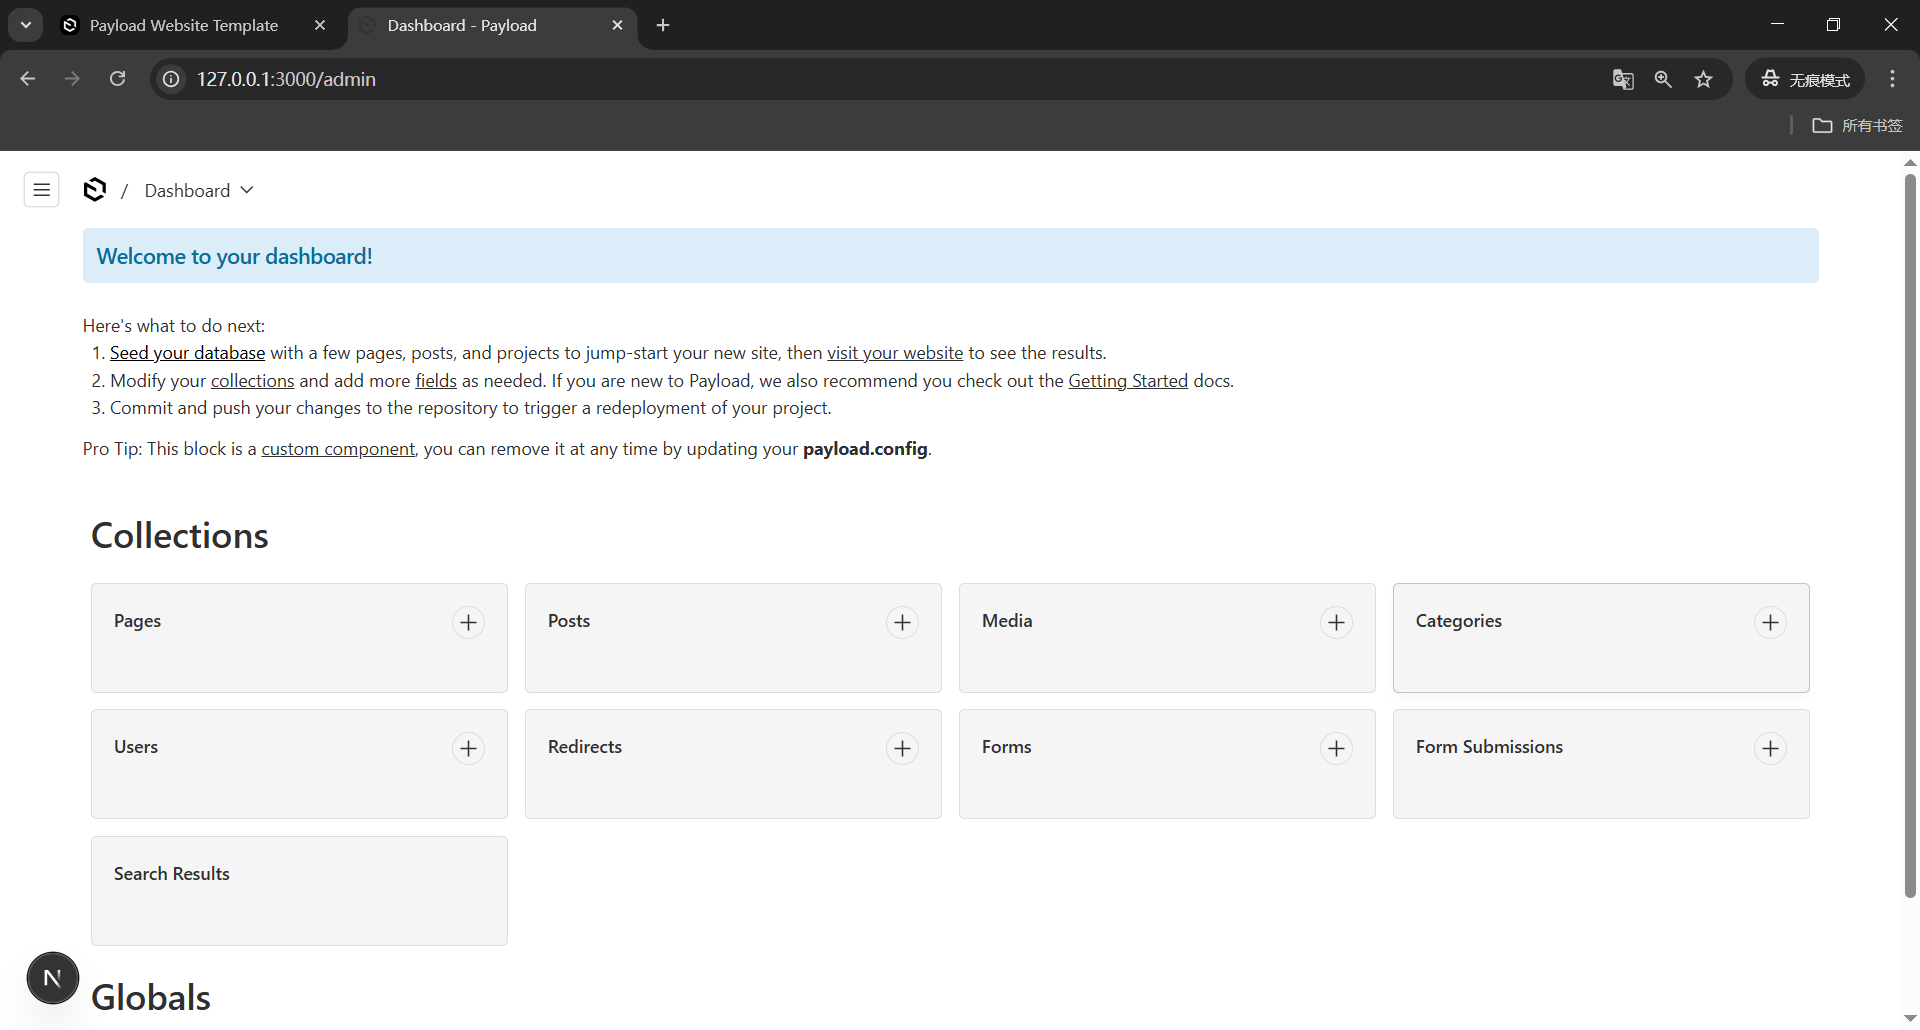The height and width of the screenshot is (1030, 1920).
Task: Open a new browser tab
Action: tap(663, 25)
